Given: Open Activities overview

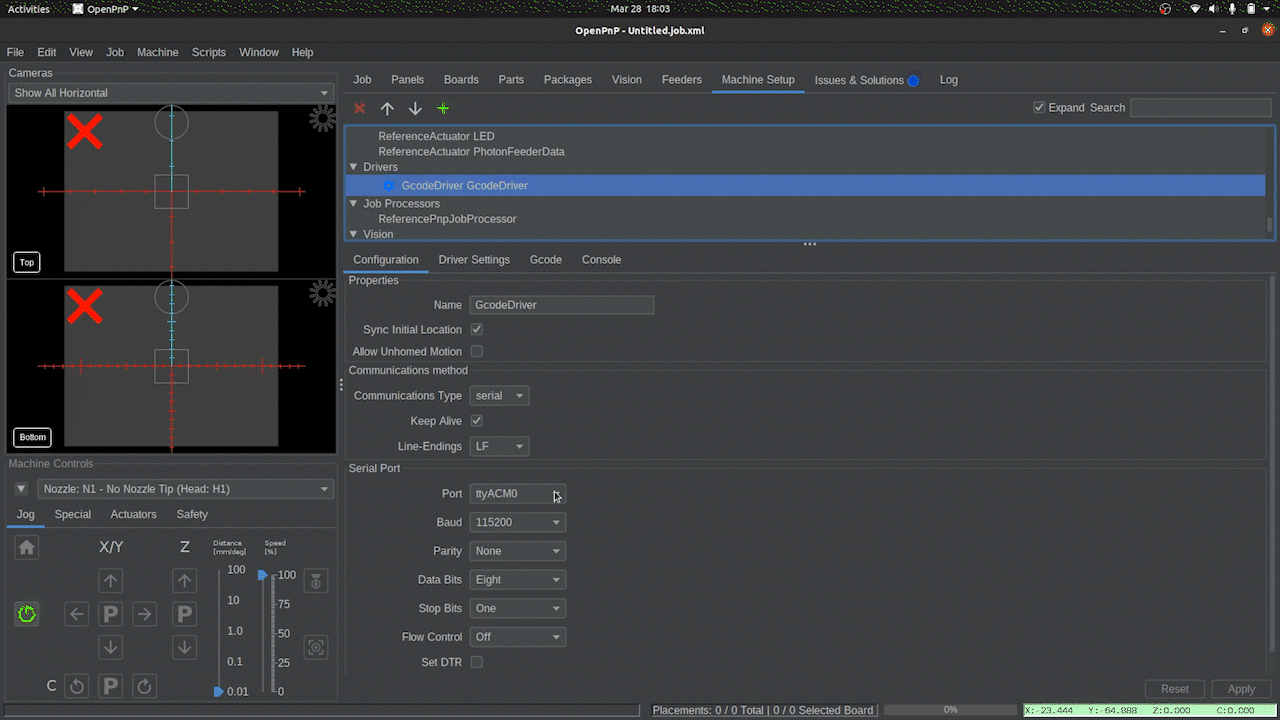Looking at the screenshot, I should coord(29,9).
